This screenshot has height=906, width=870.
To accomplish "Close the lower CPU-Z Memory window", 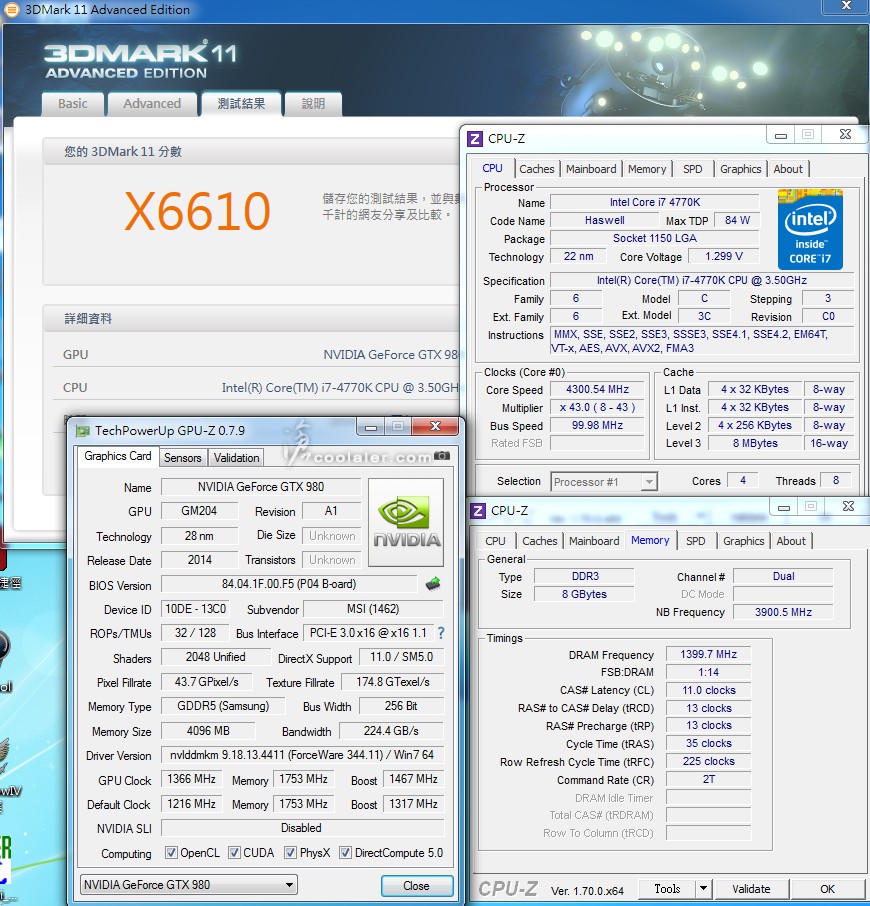I will click(848, 507).
